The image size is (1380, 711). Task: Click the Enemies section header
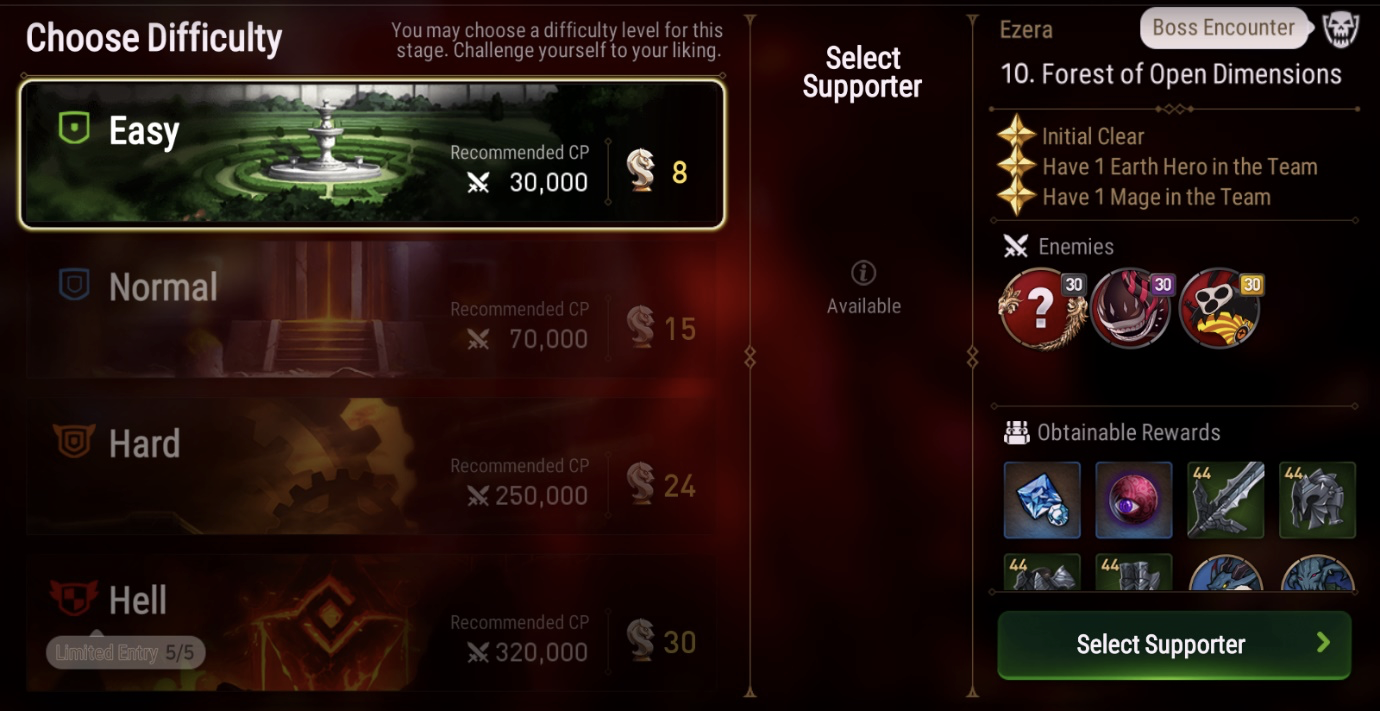coord(1059,246)
